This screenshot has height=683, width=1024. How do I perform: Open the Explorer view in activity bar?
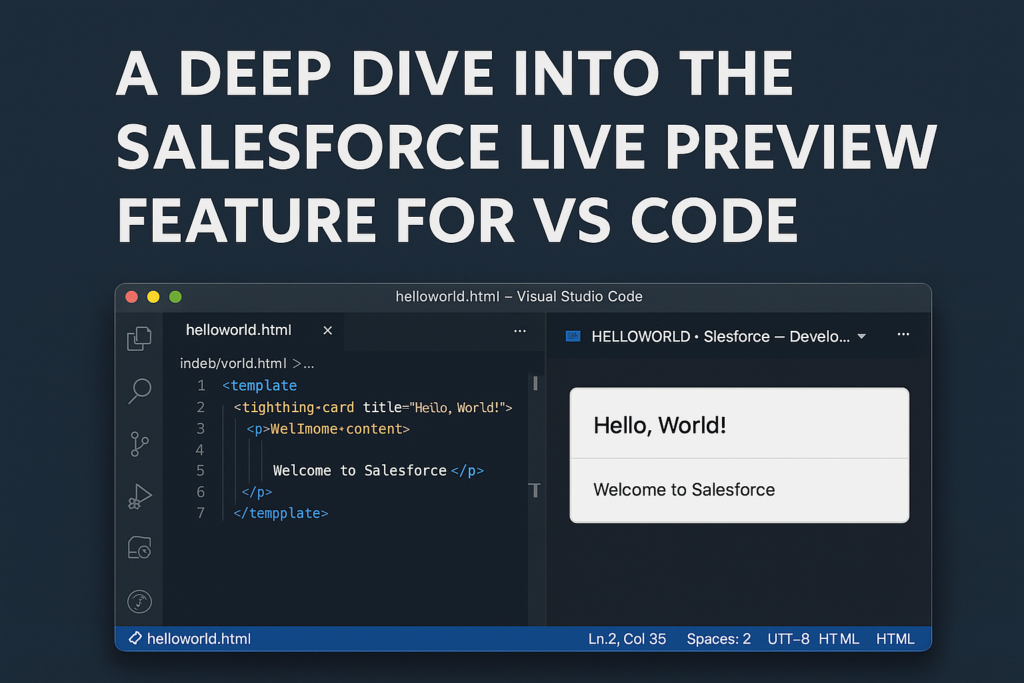point(139,338)
